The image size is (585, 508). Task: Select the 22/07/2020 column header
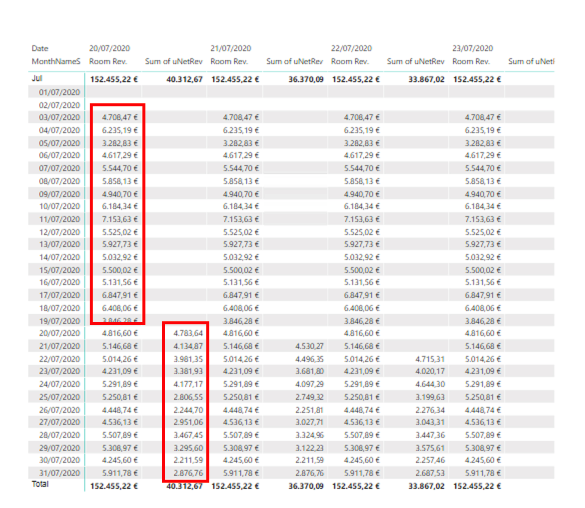351,48
